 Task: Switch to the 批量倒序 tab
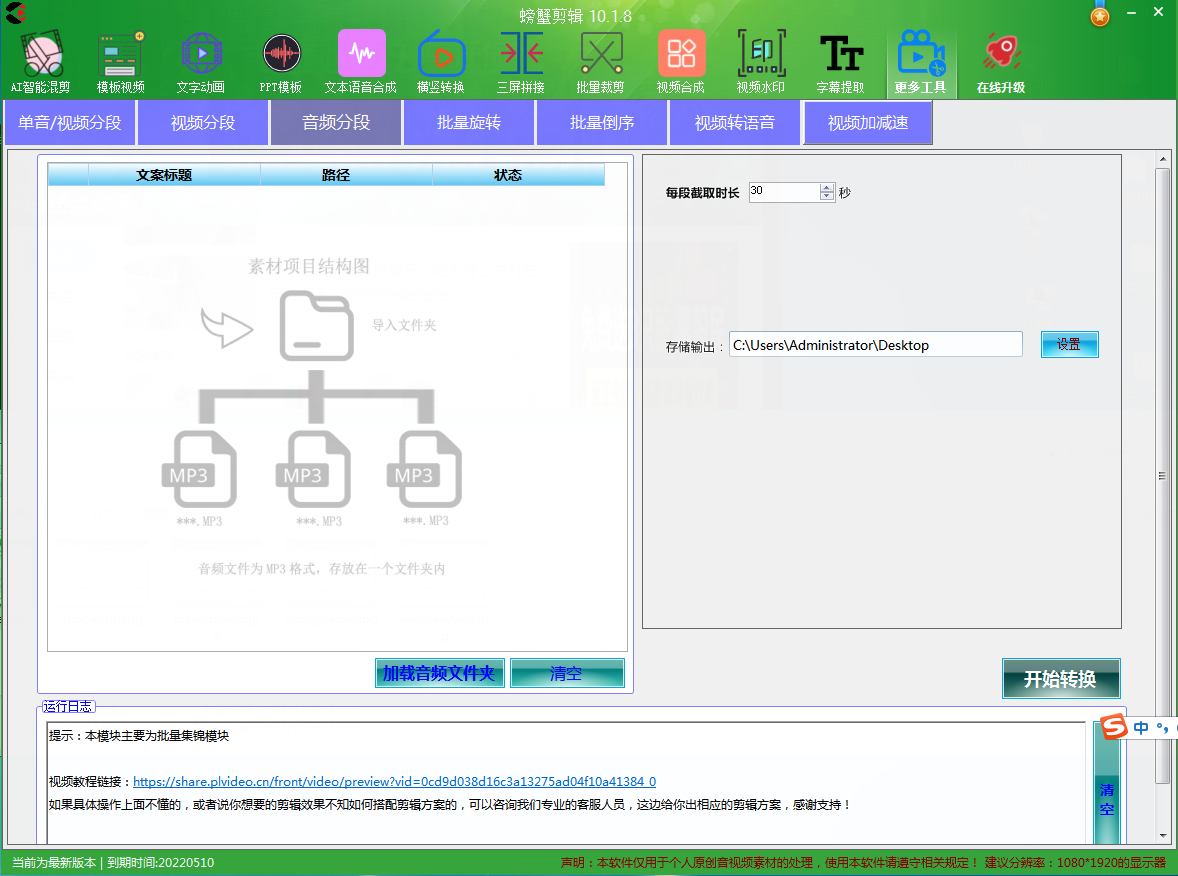[602, 122]
